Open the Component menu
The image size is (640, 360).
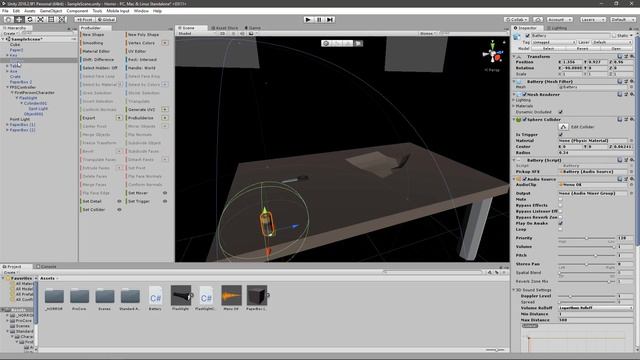point(77,11)
